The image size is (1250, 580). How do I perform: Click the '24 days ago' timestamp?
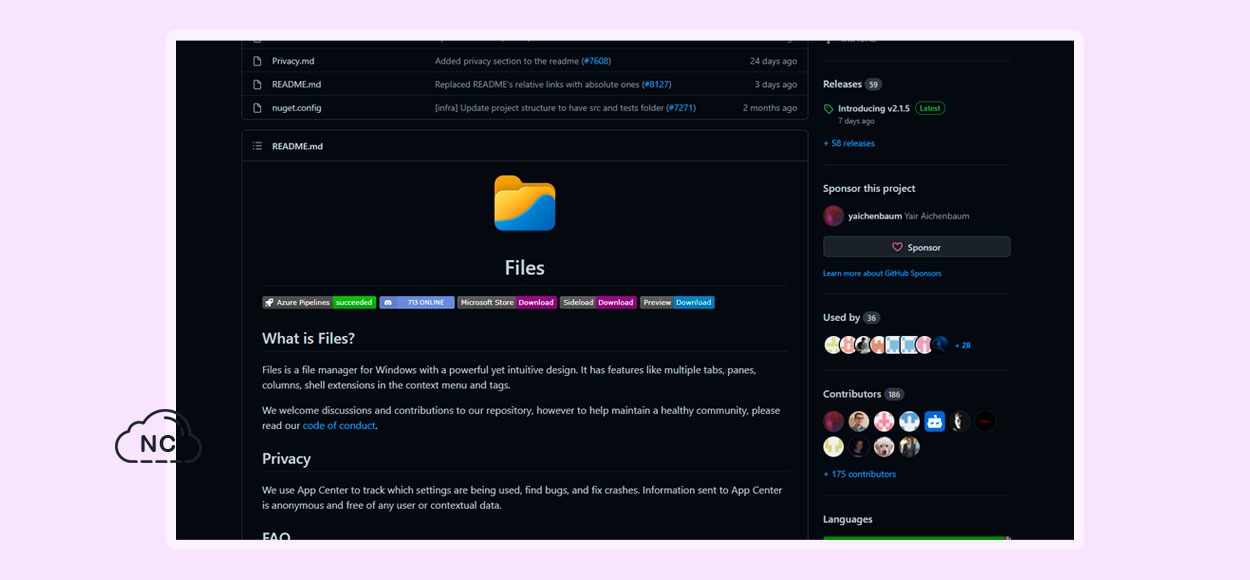pos(774,61)
